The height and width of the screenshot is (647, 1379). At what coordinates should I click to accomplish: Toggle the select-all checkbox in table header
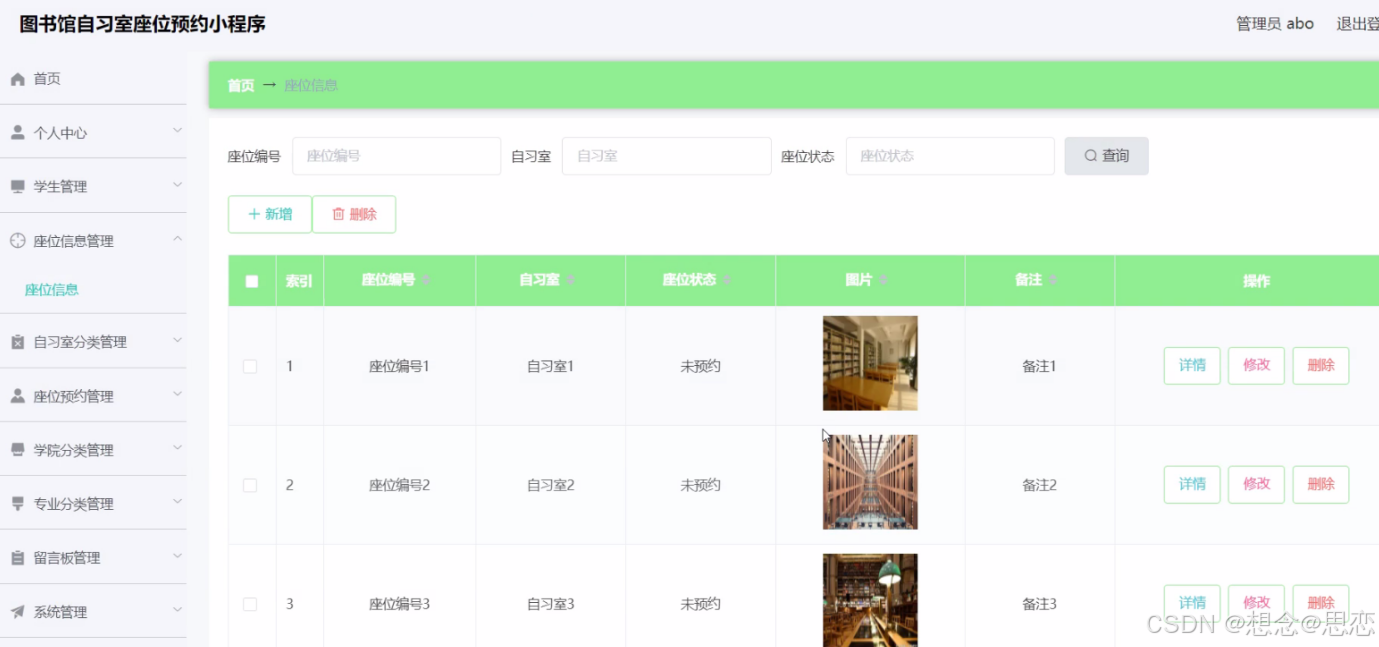[252, 281]
